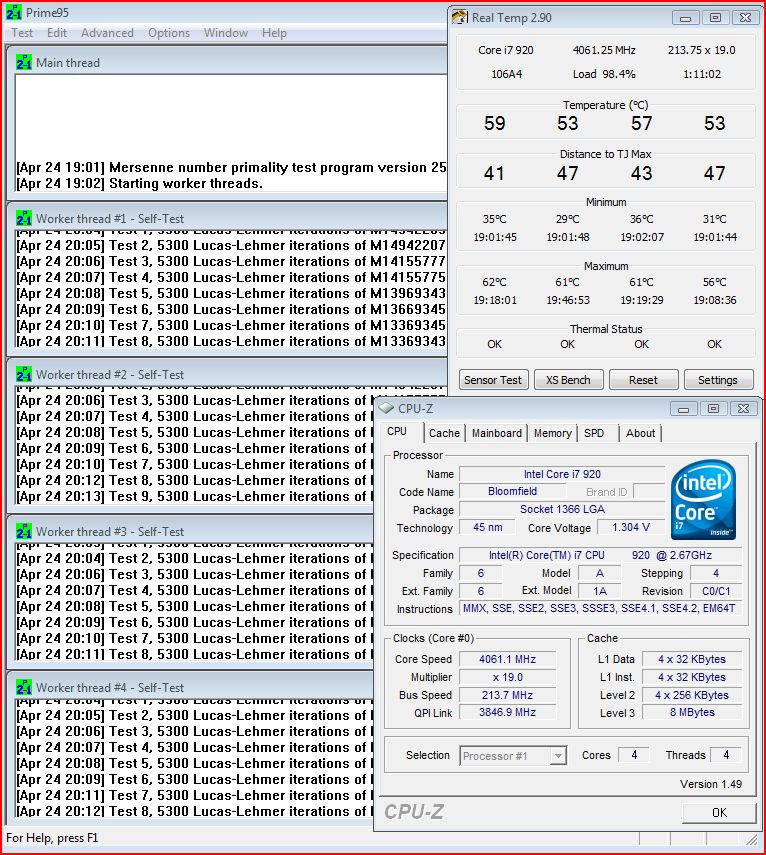Screen dimensions: 766x855
Task: Open the Options menu in Prime95
Action: point(169,33)
